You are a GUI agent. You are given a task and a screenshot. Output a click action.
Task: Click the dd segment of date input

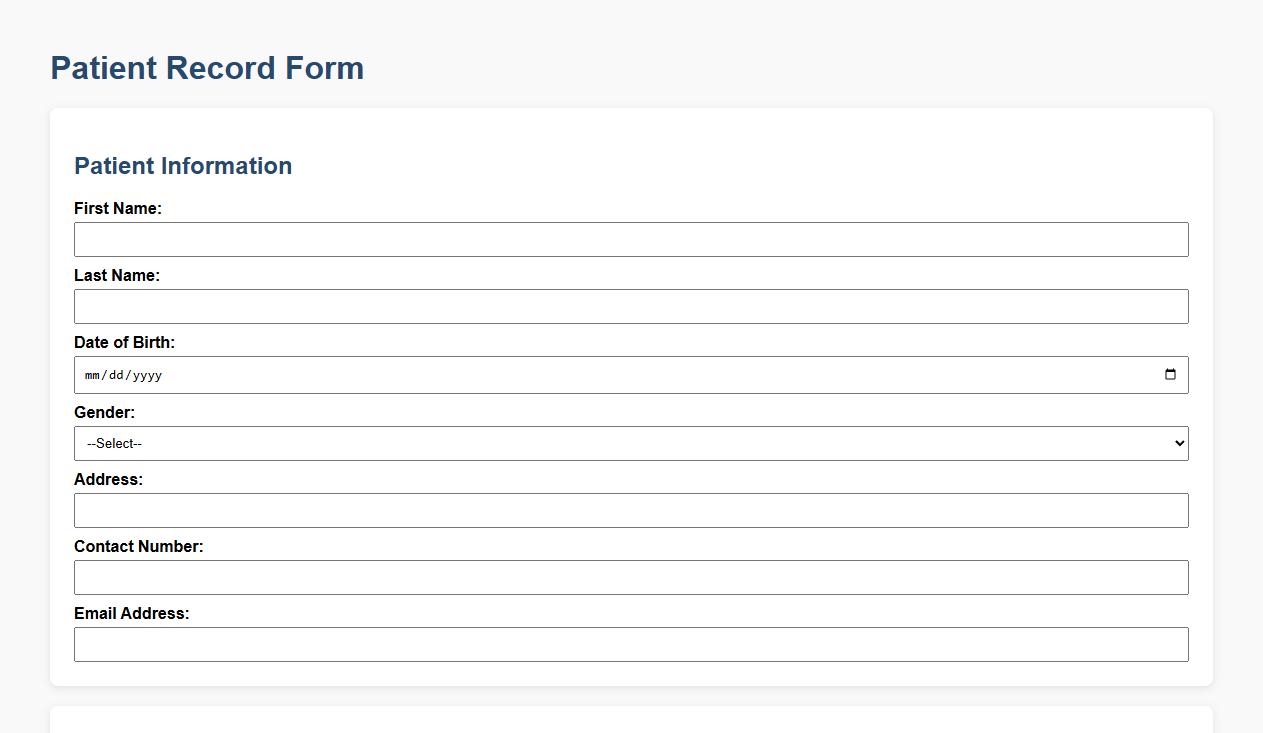point(117,375)
